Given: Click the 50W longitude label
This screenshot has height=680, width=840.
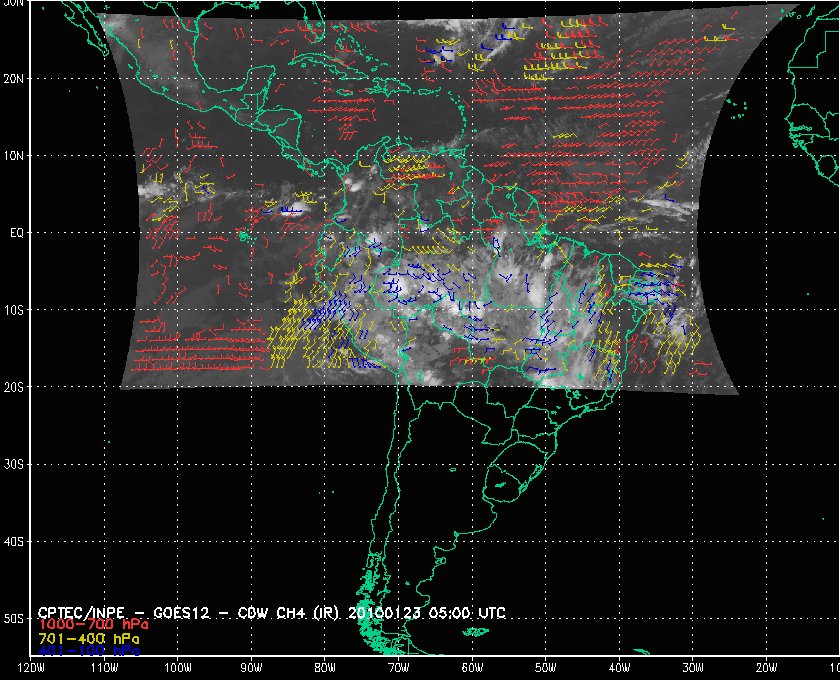Looking at the screenshot, I should tap(545, 668).
